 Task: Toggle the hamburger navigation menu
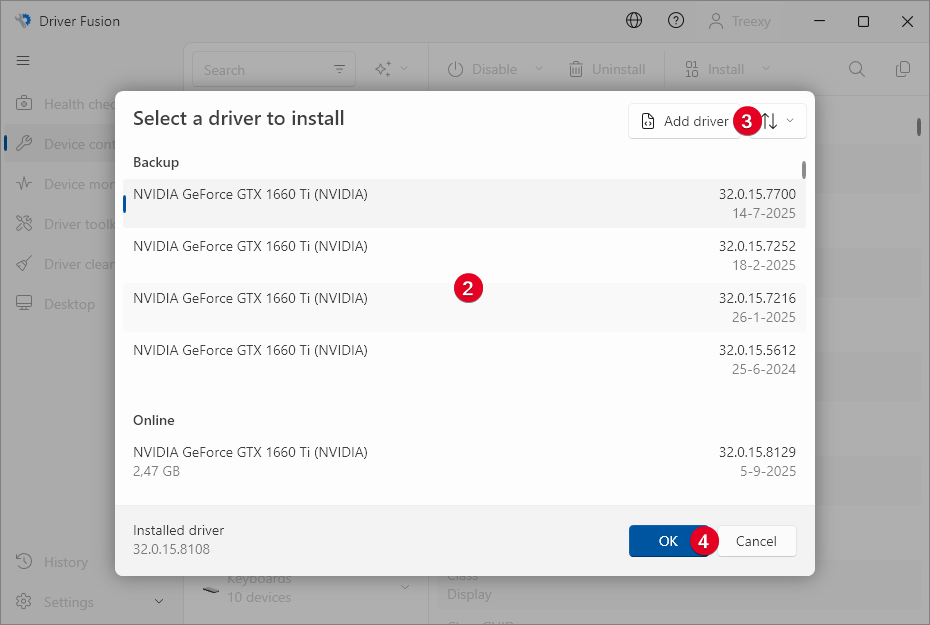(23, 60)
